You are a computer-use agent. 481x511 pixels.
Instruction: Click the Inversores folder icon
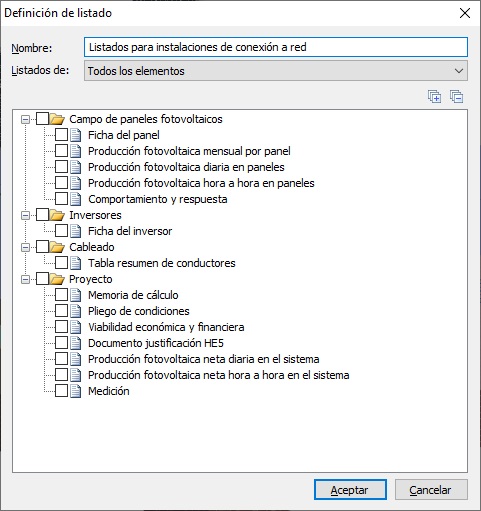[57, 215]
